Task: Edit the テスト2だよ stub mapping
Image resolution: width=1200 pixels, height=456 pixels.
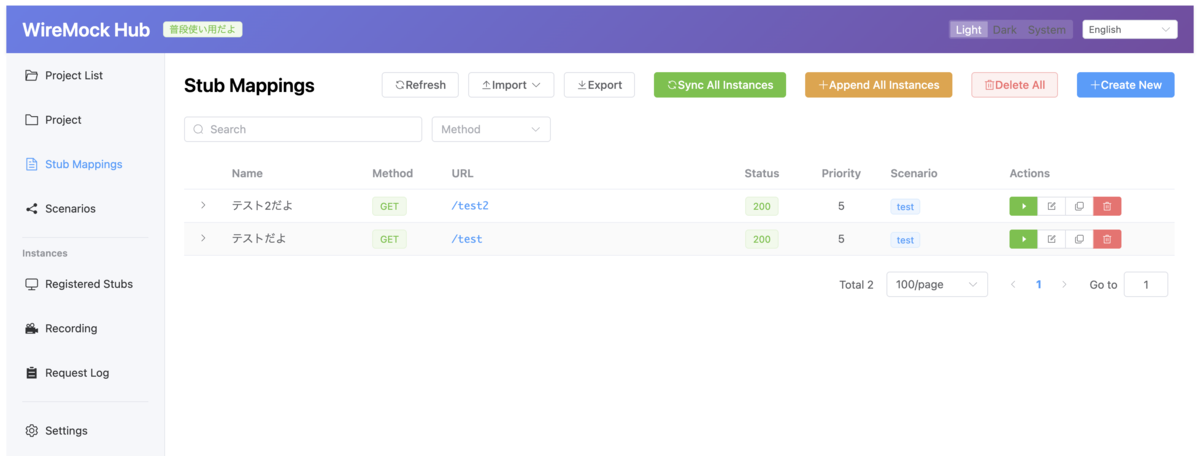Action: click(x=1051, y=206)
